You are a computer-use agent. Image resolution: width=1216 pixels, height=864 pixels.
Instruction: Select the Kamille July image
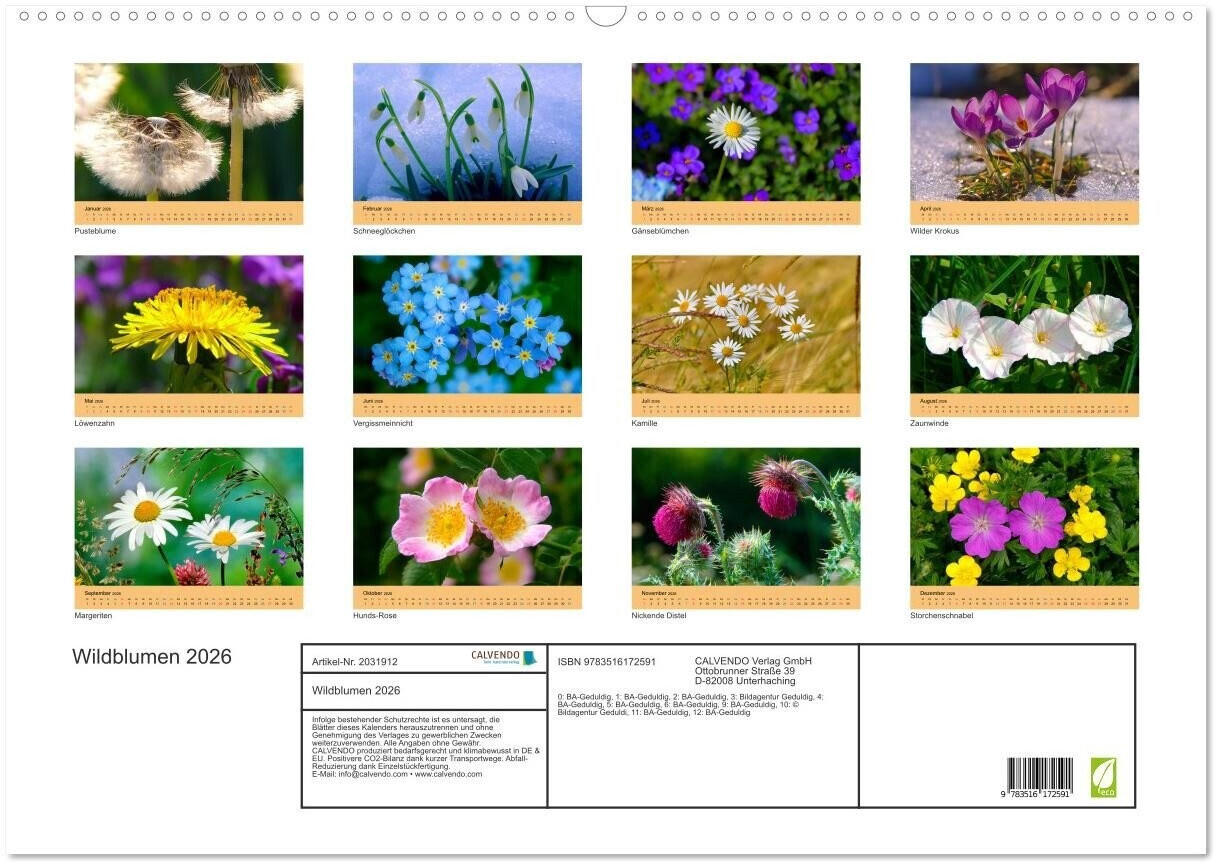745,324
